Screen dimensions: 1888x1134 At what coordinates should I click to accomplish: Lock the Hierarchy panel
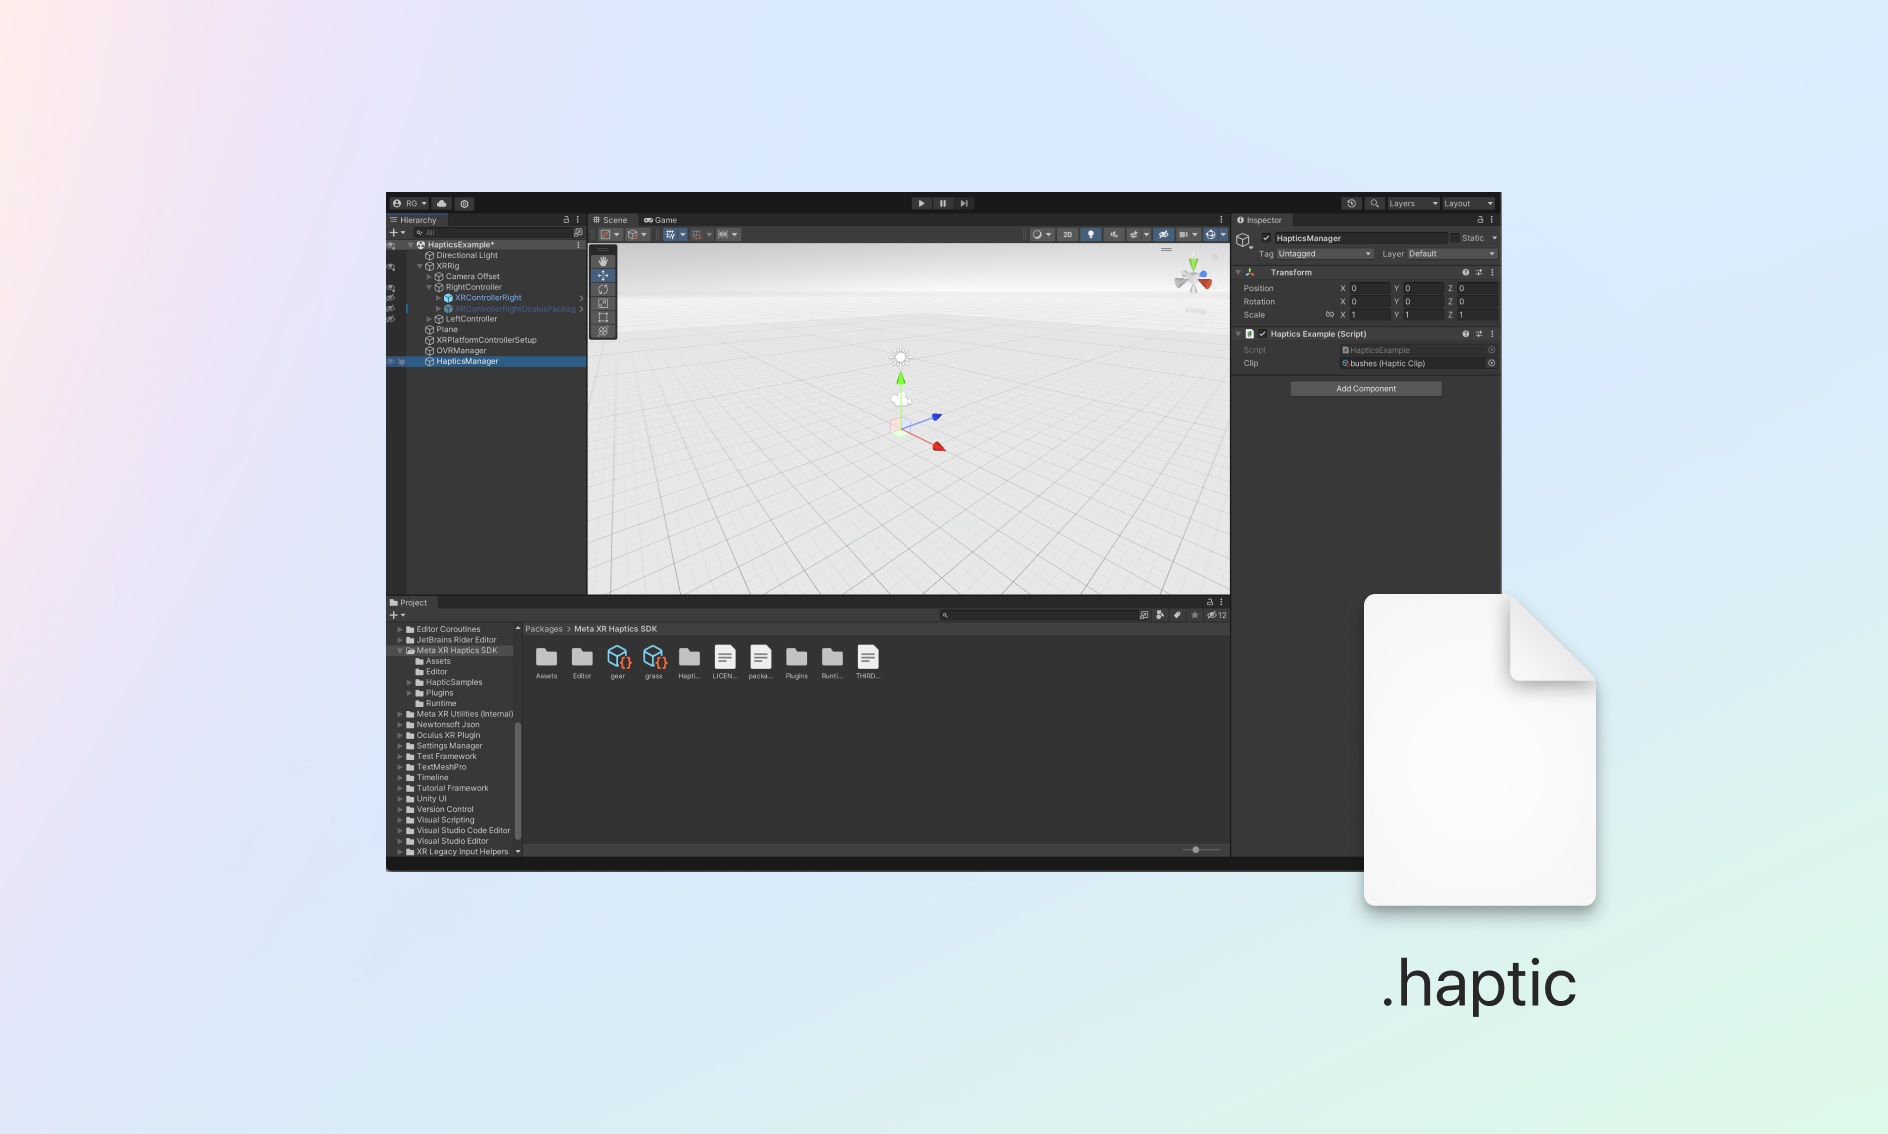coord(566,220)
